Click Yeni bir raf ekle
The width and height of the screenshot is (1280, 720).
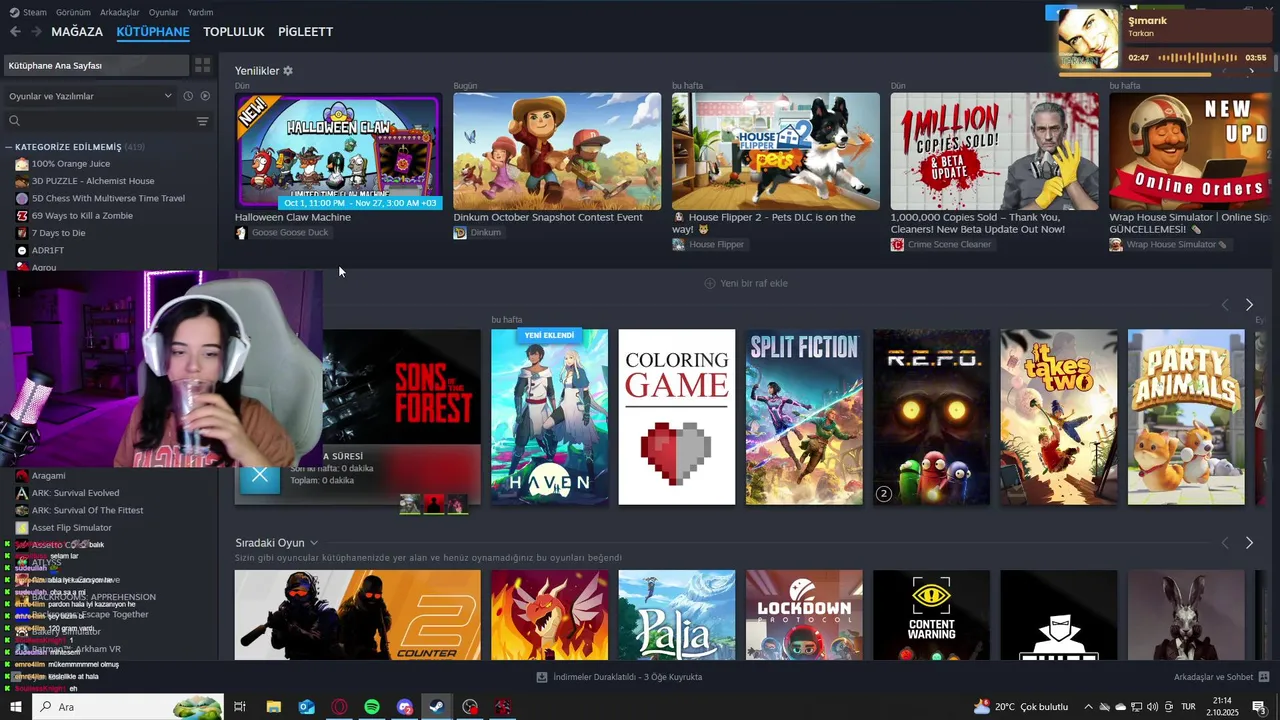746,283
